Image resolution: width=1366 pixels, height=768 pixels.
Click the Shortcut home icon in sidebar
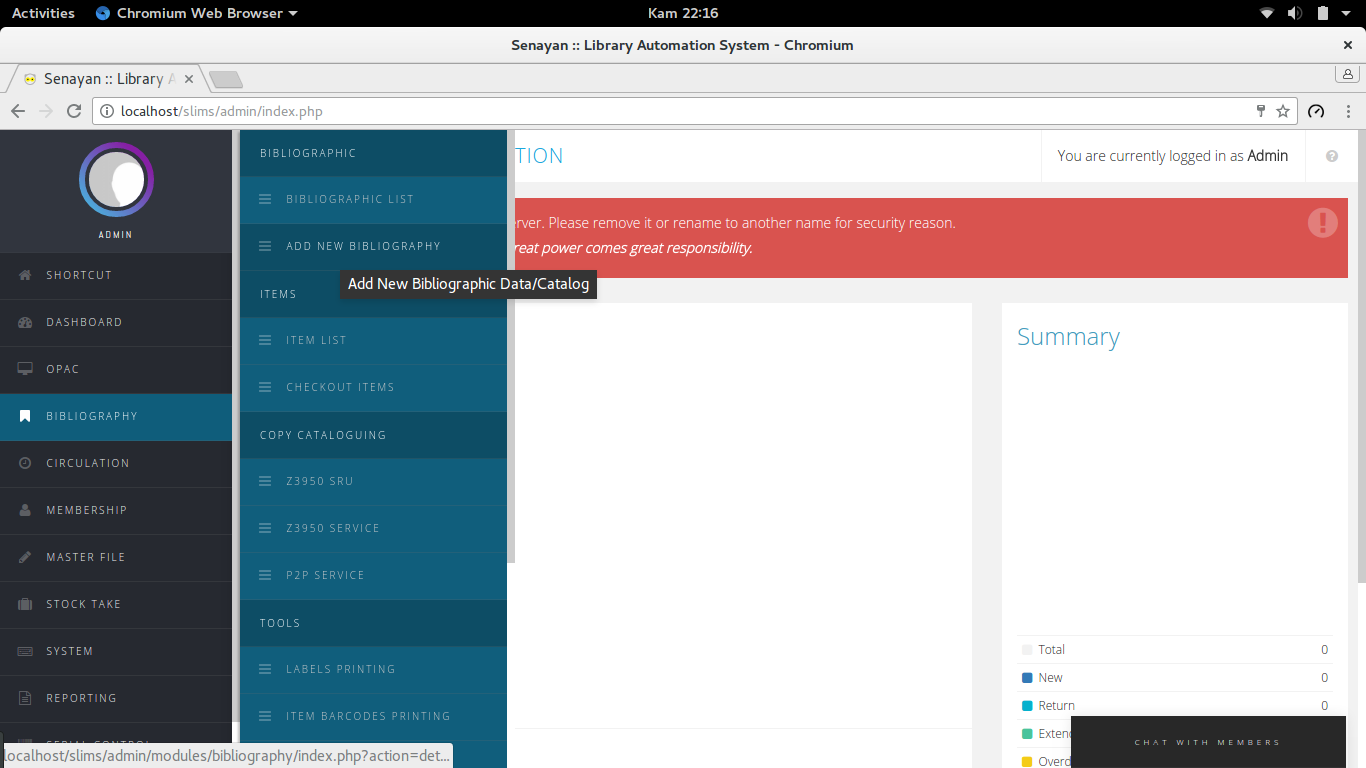click(25, 275)
